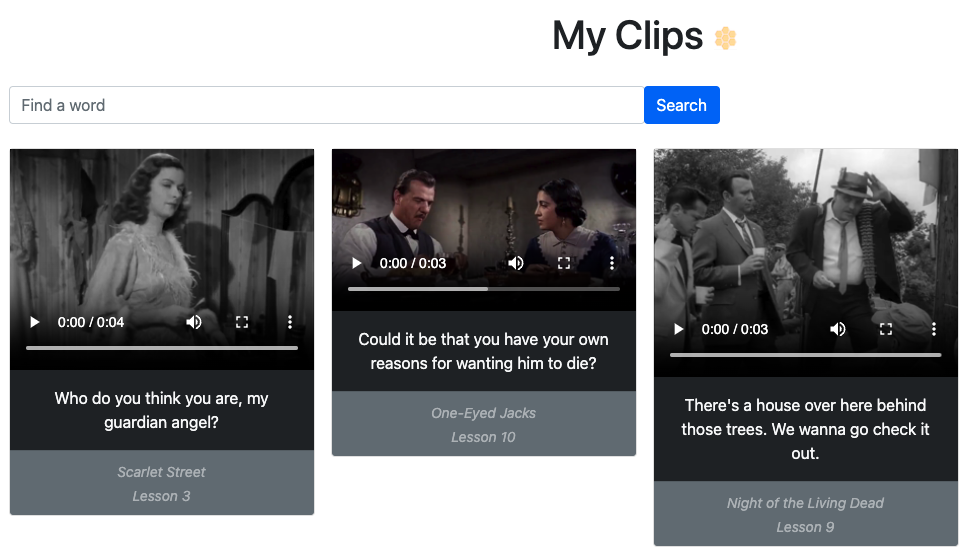This screenshot has width=965, height=554.
Task: Open more options on One-Eyed Jacks video
Action: (x=612, y=263)
